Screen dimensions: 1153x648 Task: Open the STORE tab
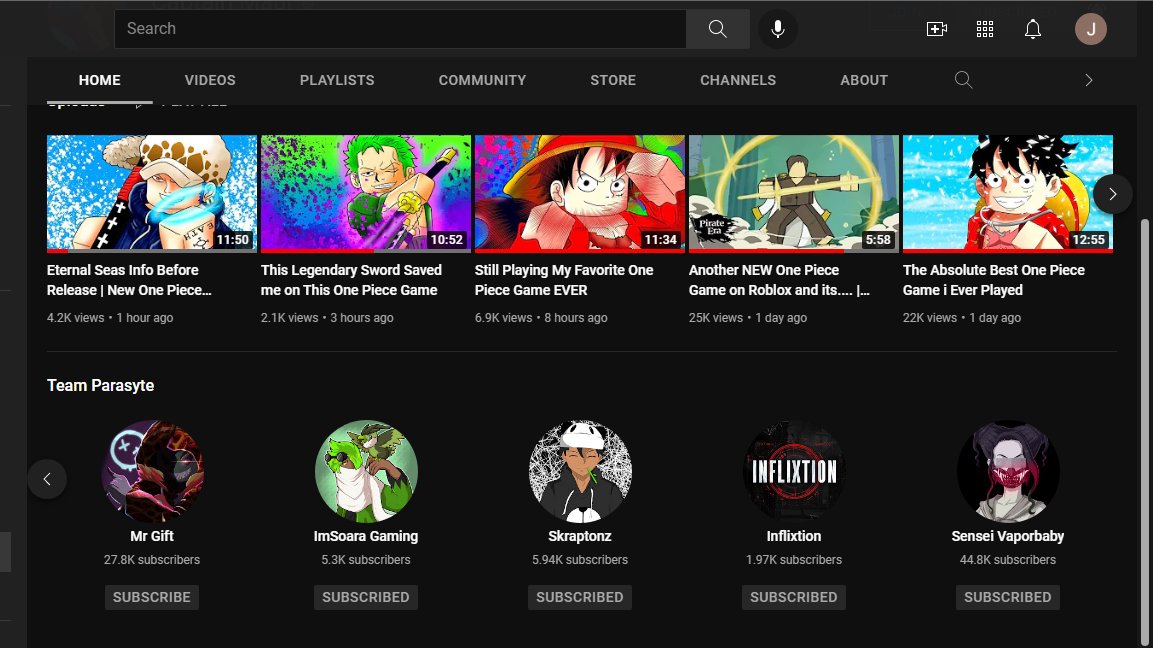[x=613, y=80]
